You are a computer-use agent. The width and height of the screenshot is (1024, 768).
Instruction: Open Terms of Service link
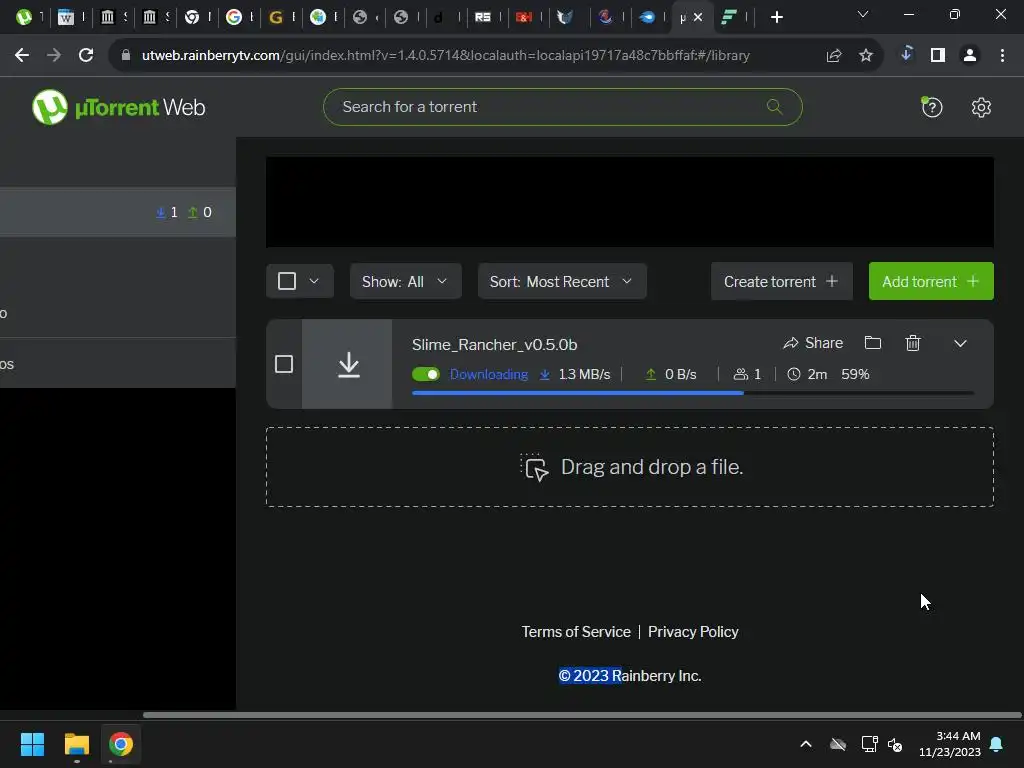coord(576,632)
